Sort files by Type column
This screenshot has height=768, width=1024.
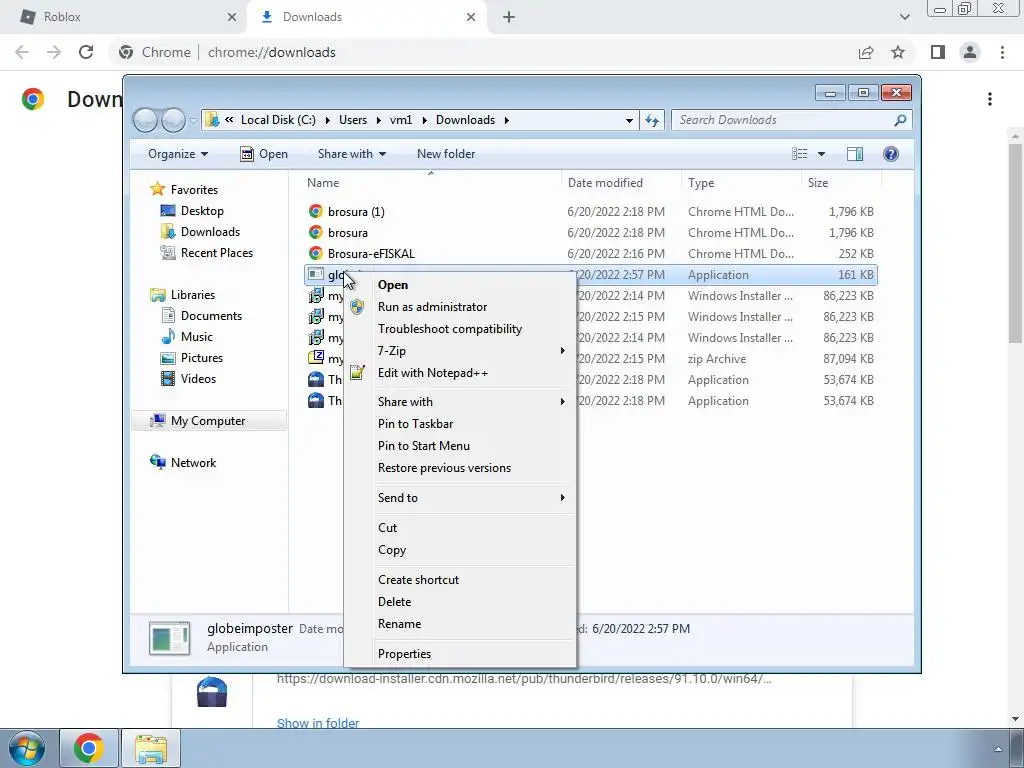pos(701,183)
